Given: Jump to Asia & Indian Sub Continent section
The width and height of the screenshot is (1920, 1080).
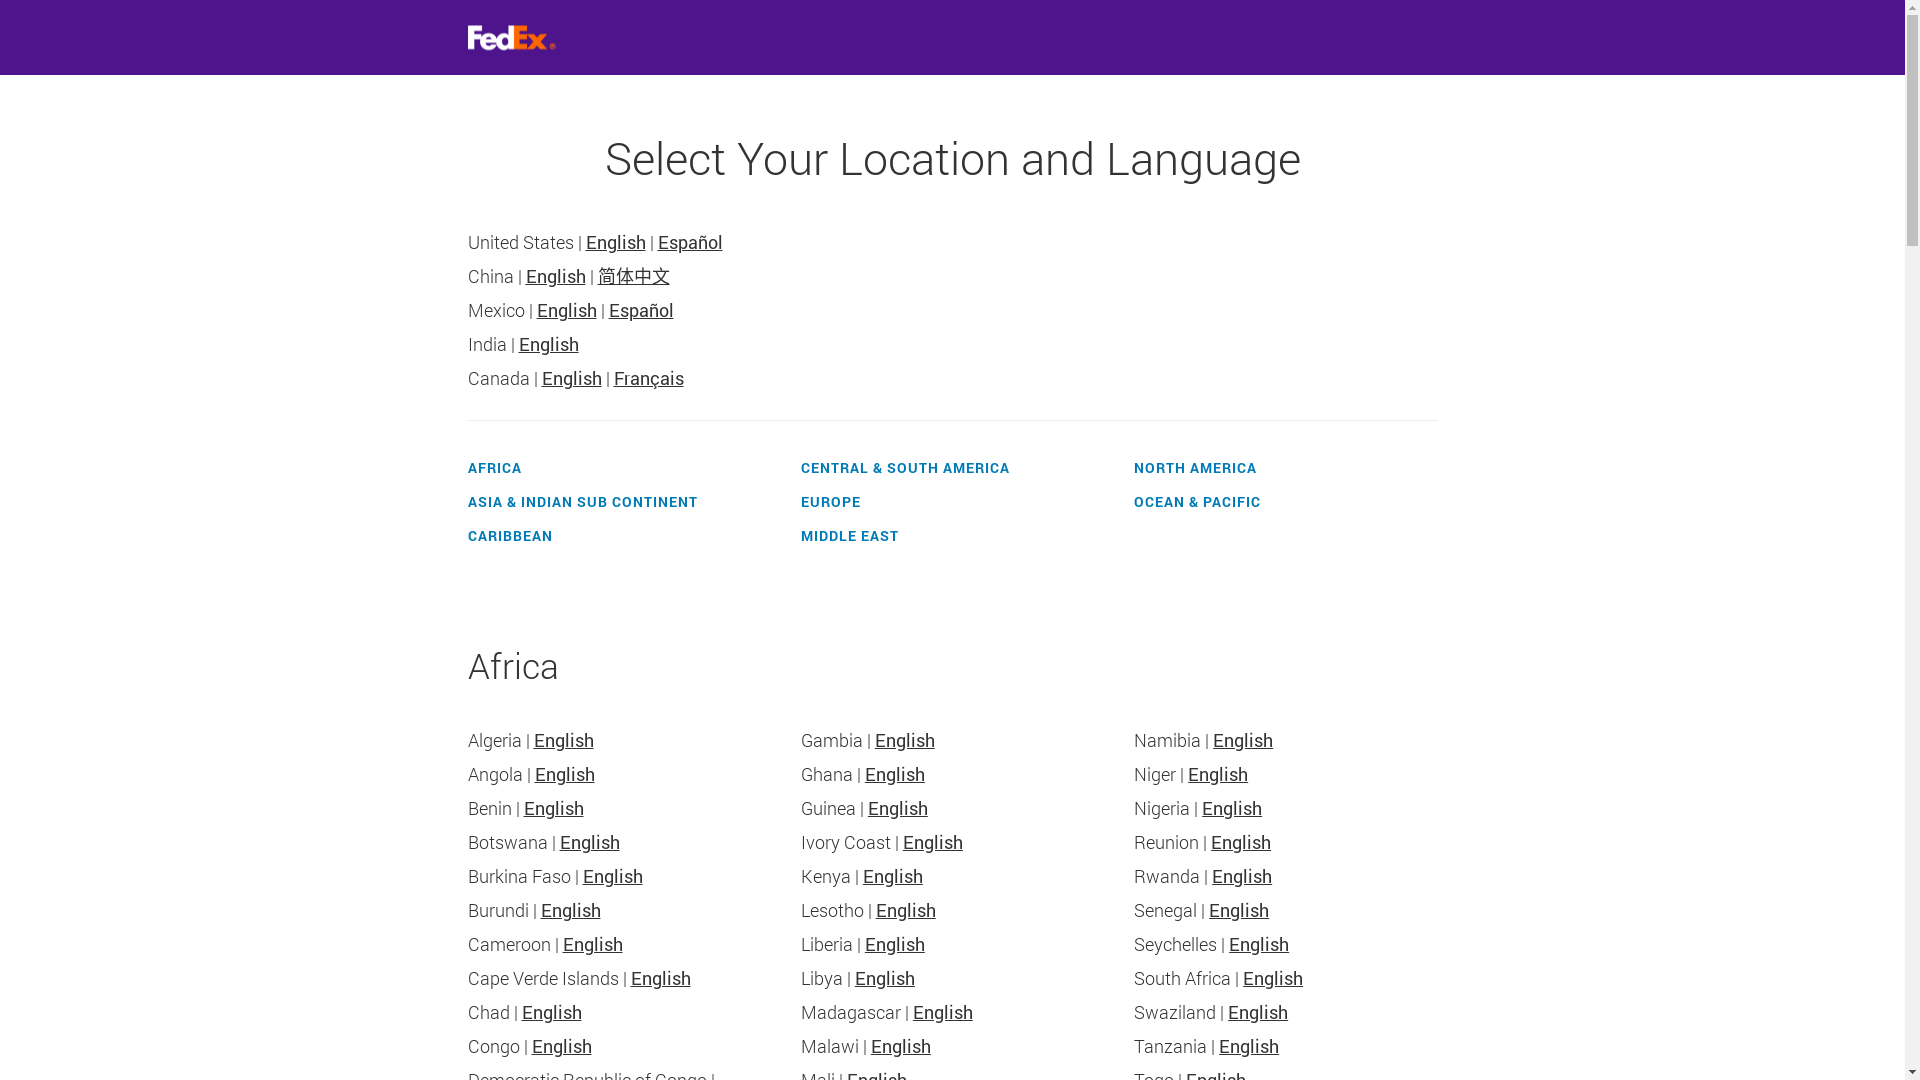Looking at the screenshot, I should (x=582, y=502).
